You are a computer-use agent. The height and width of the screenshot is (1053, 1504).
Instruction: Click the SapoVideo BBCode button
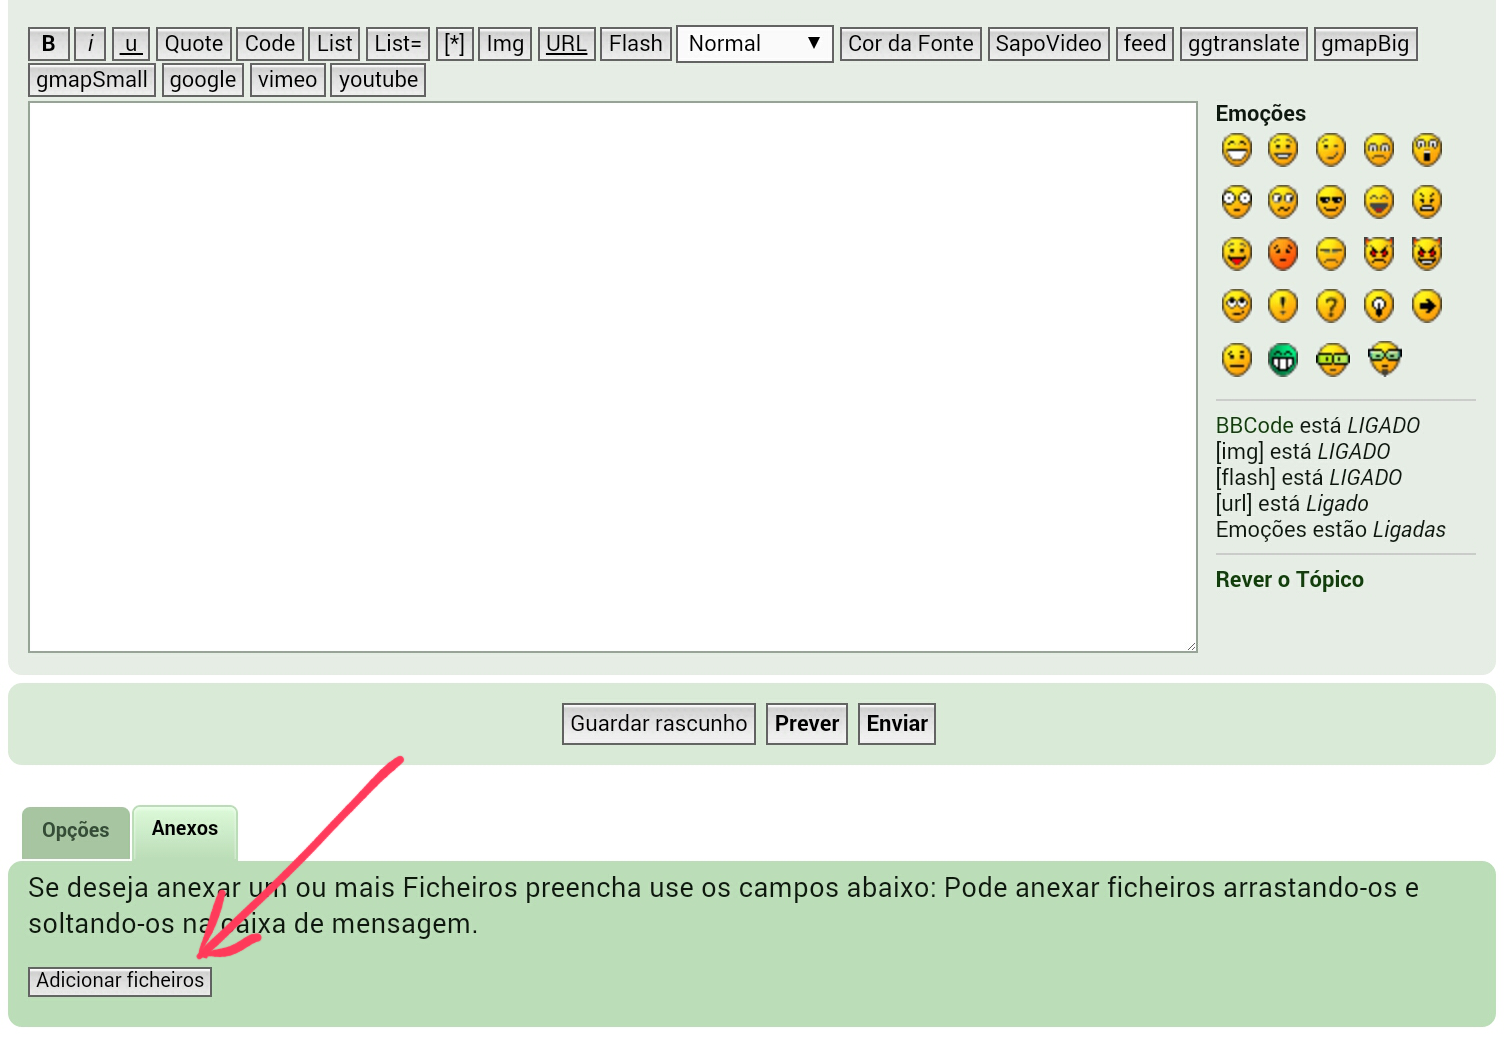point(1049,44)
